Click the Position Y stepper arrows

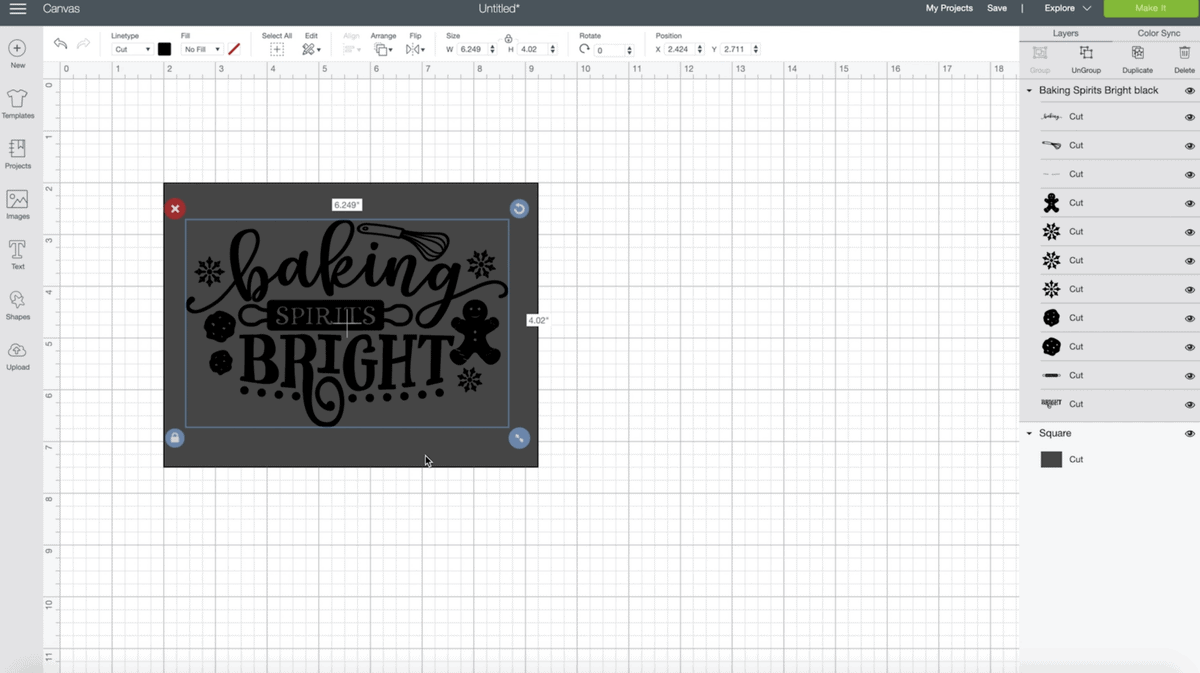click(x=755, y=49)
